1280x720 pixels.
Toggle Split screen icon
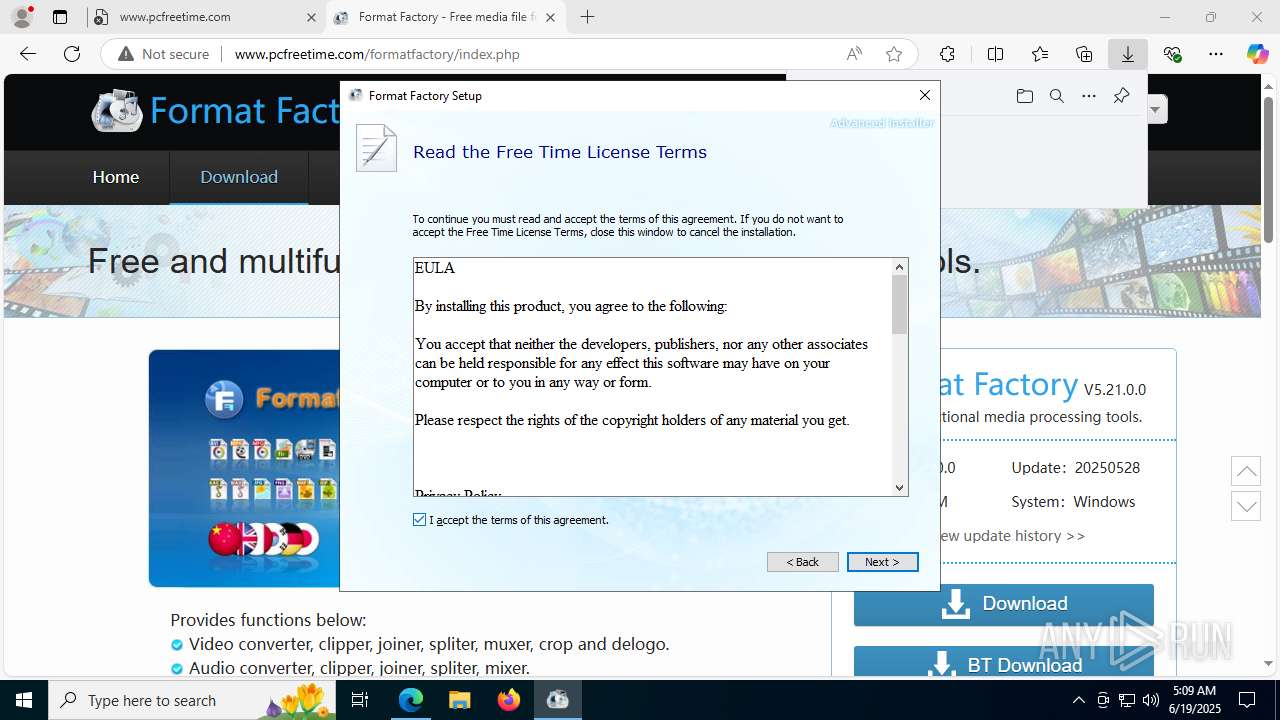pos(995,54)
